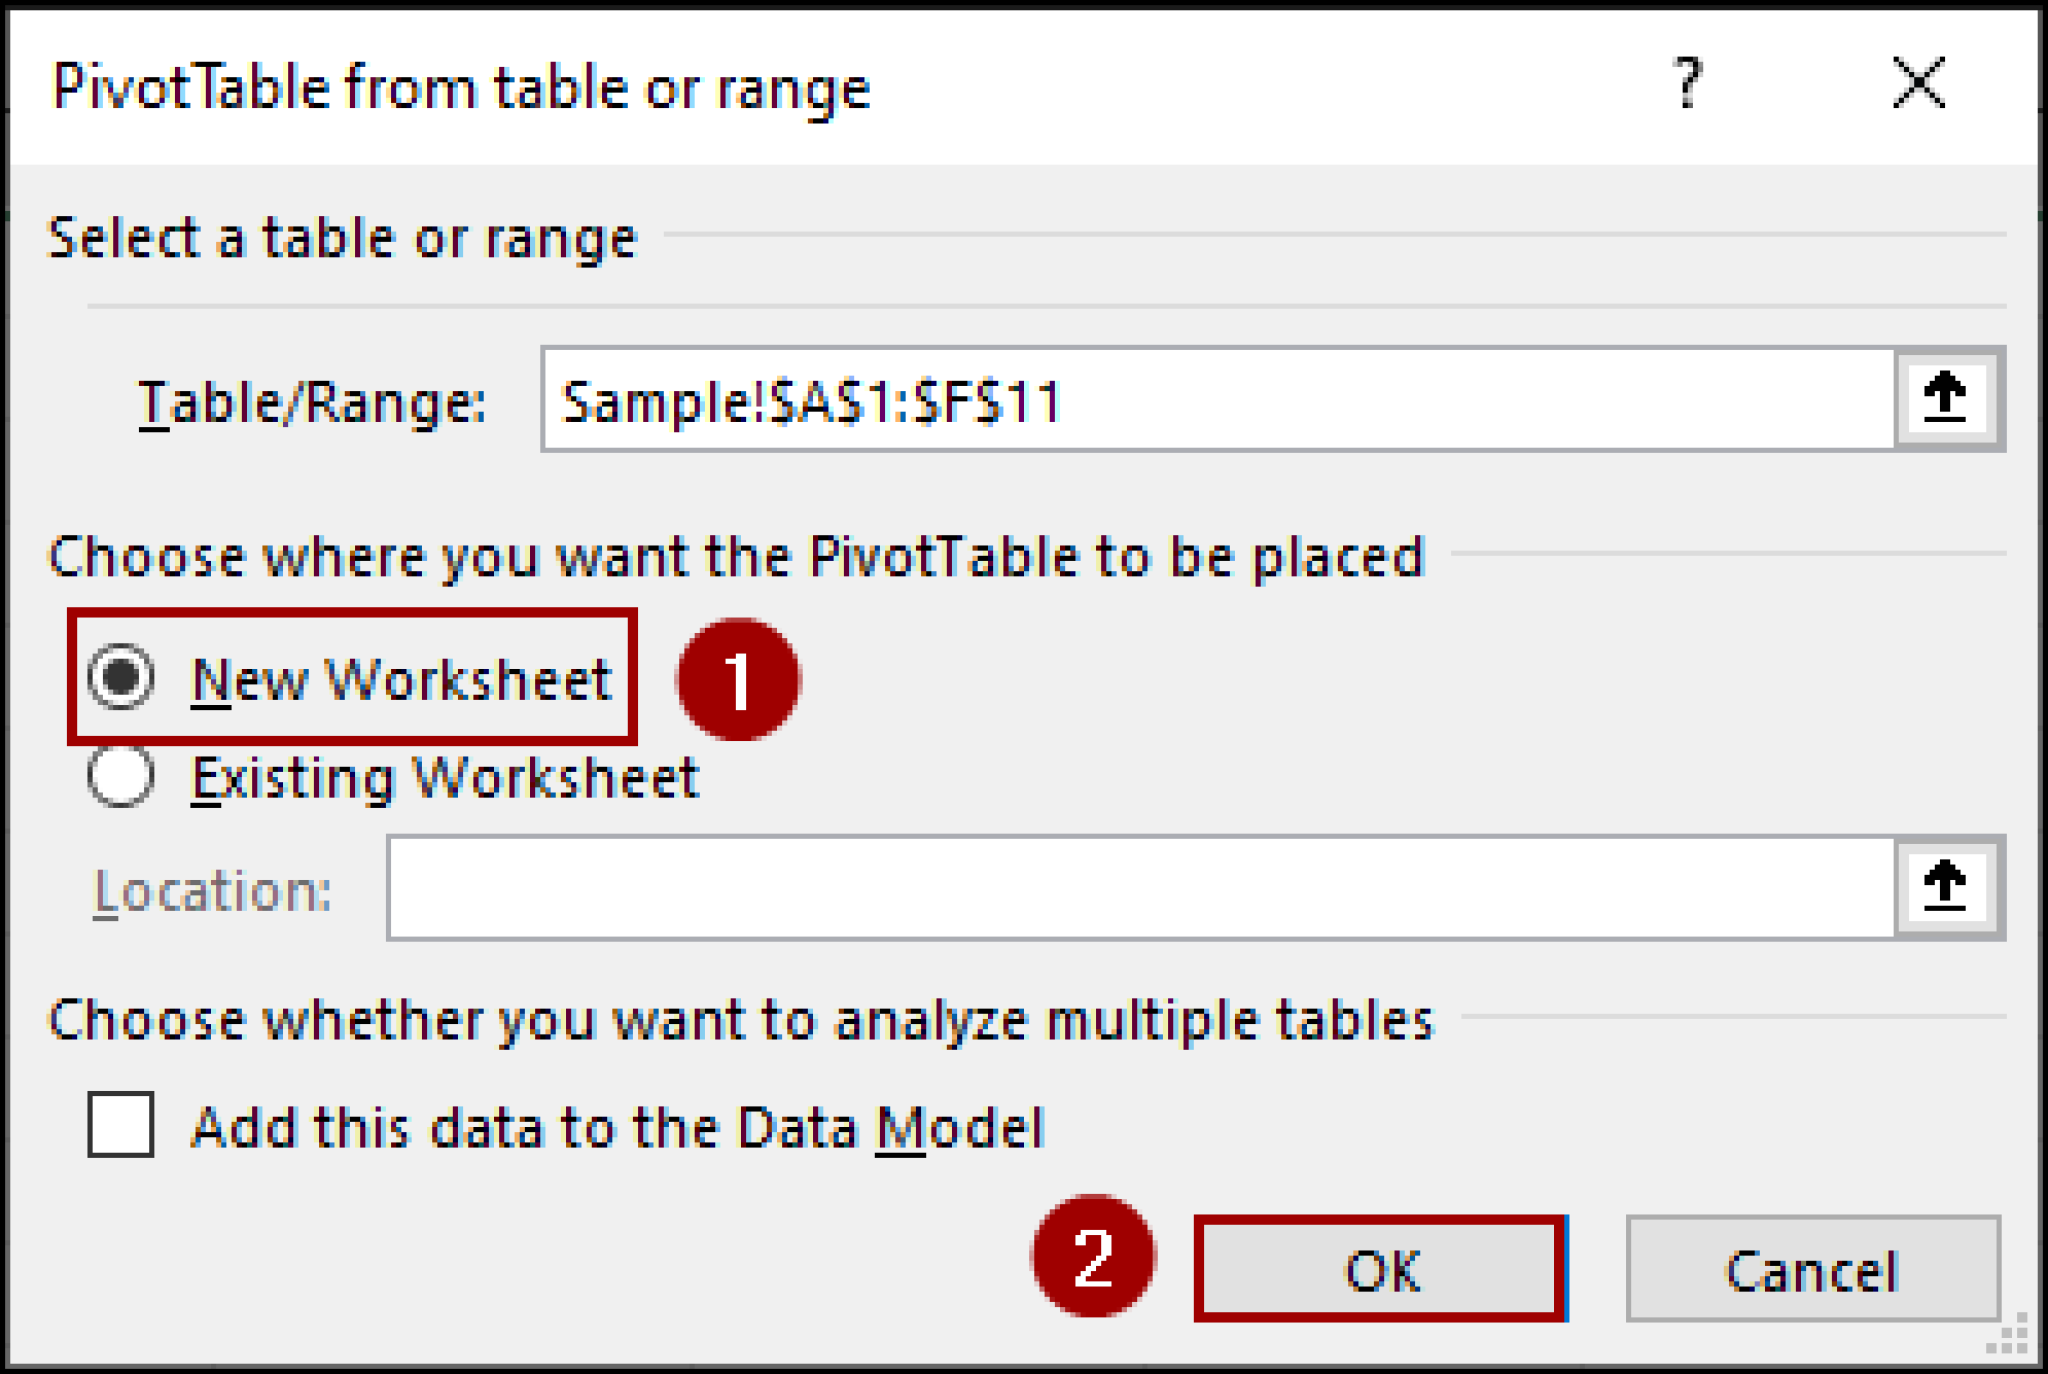Select the New Worksheet radio button
Screen dimensions: 2048x1374
tap(120, 678)
